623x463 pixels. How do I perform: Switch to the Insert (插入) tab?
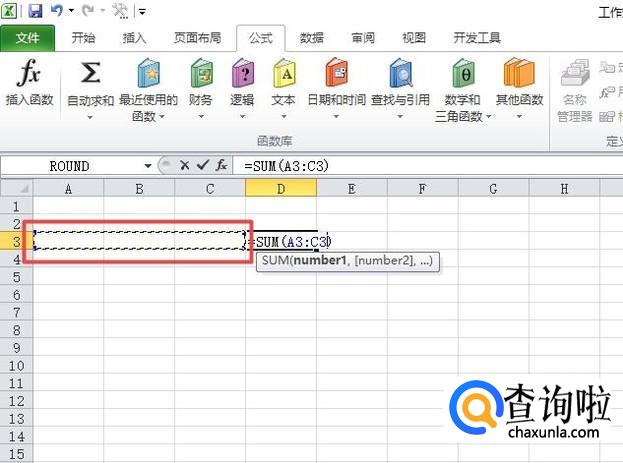[x=134, y=38]
